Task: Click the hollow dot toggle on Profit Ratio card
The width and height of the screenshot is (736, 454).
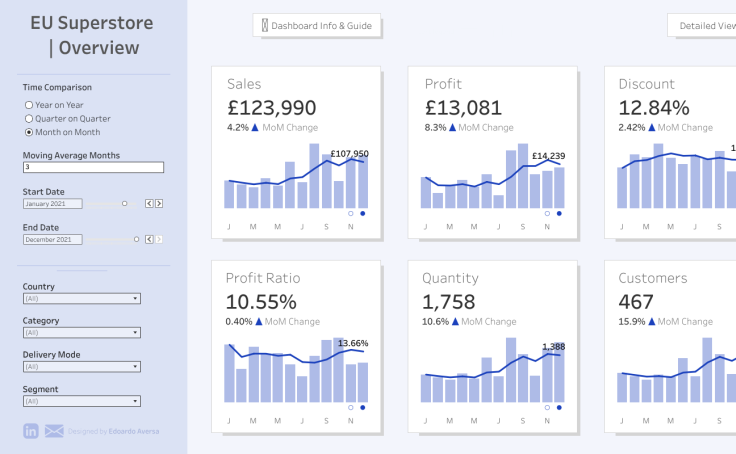Action: tap(351, 408)
